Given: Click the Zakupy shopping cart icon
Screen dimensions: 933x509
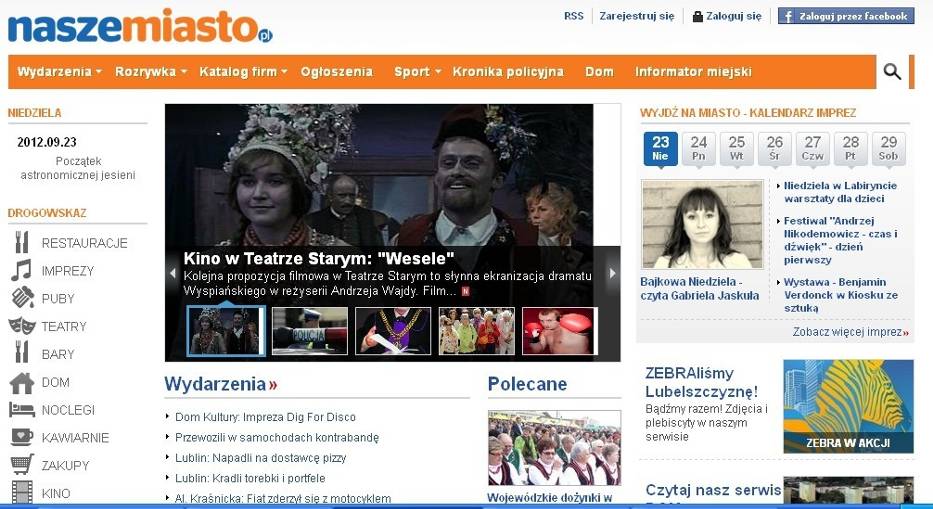Looking at the screenshot, I should (22, 464).
